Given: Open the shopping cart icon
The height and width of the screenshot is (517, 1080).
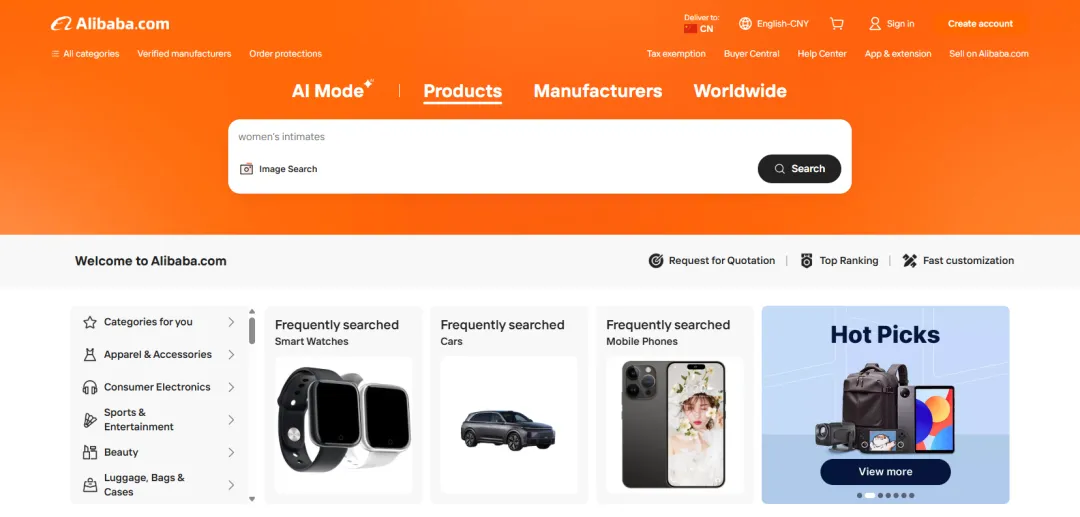Looking at the screenshot, I should [837, 24].
